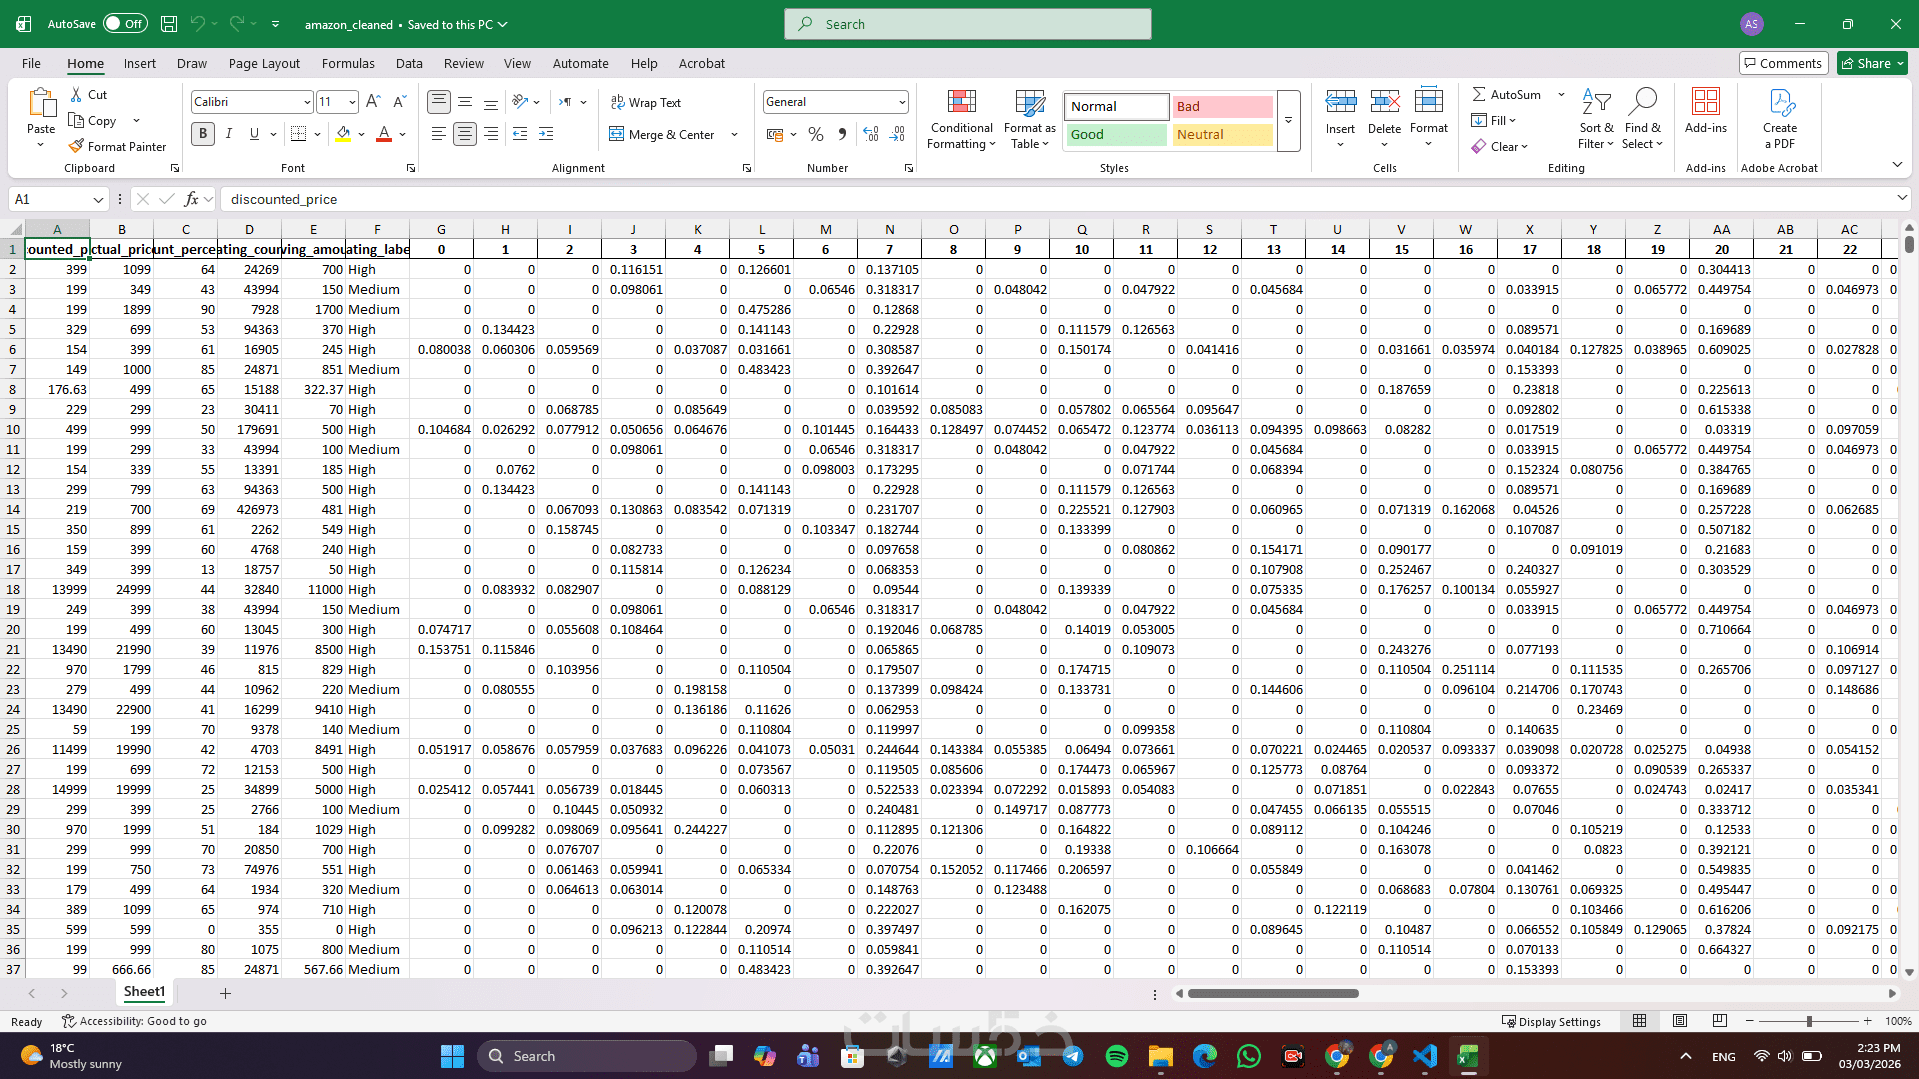Click the Copy button

tap(93, 120)
